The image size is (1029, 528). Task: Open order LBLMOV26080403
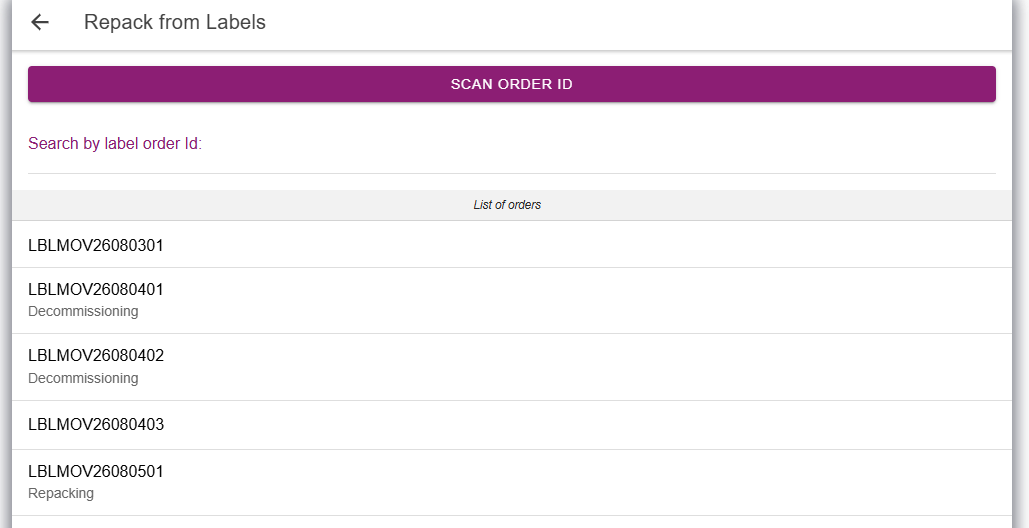(511, 425)
